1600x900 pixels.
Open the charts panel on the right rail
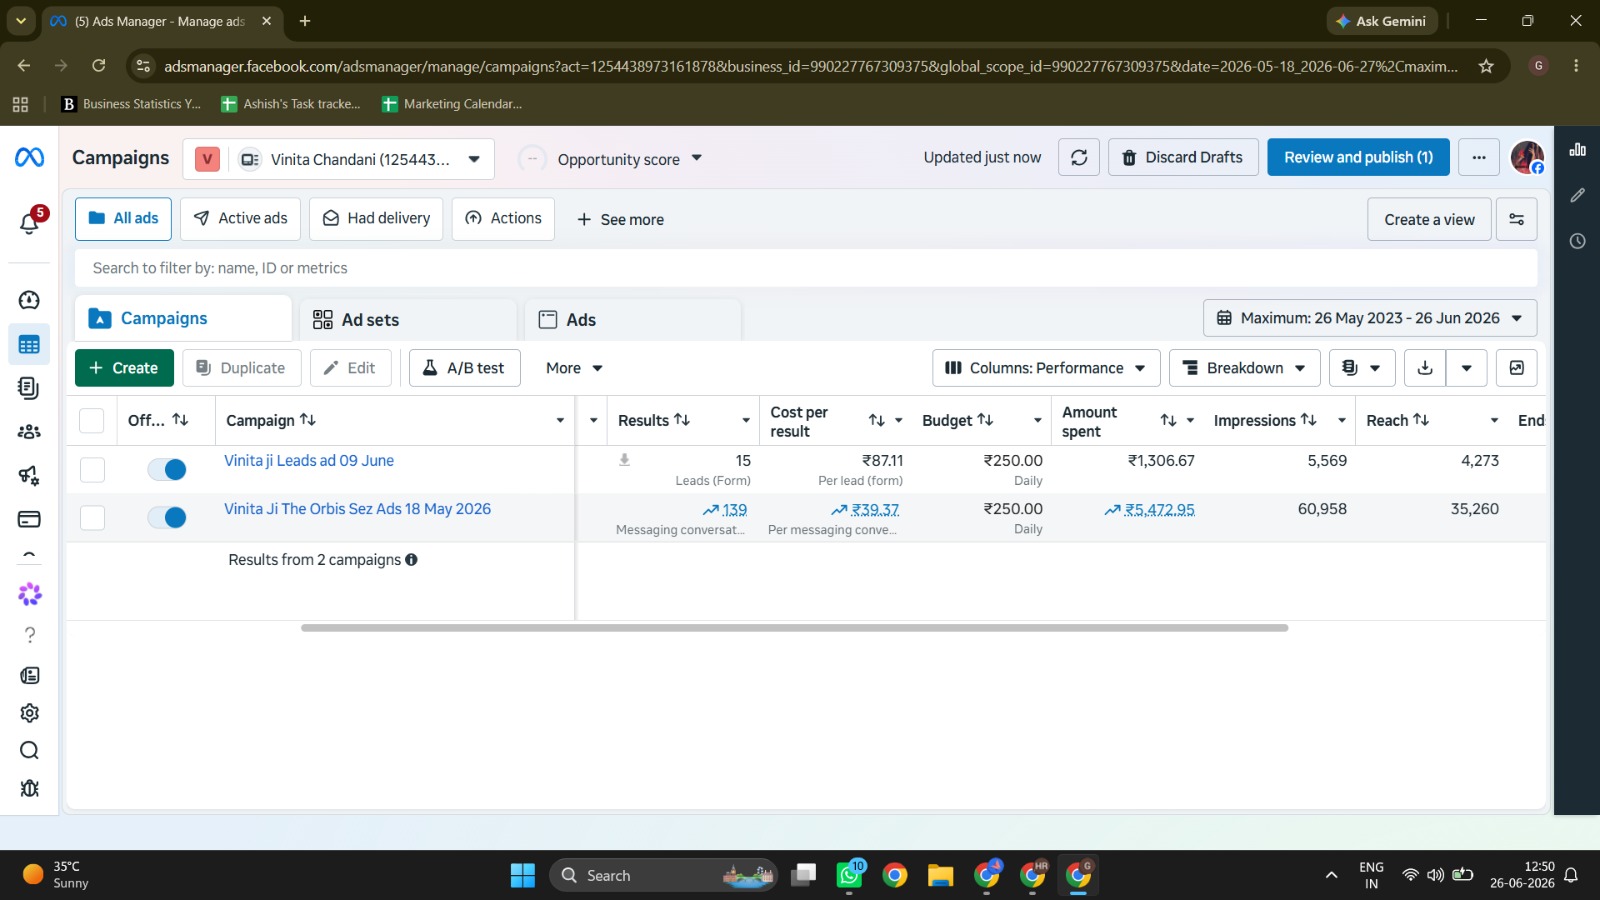[1578, 150]
